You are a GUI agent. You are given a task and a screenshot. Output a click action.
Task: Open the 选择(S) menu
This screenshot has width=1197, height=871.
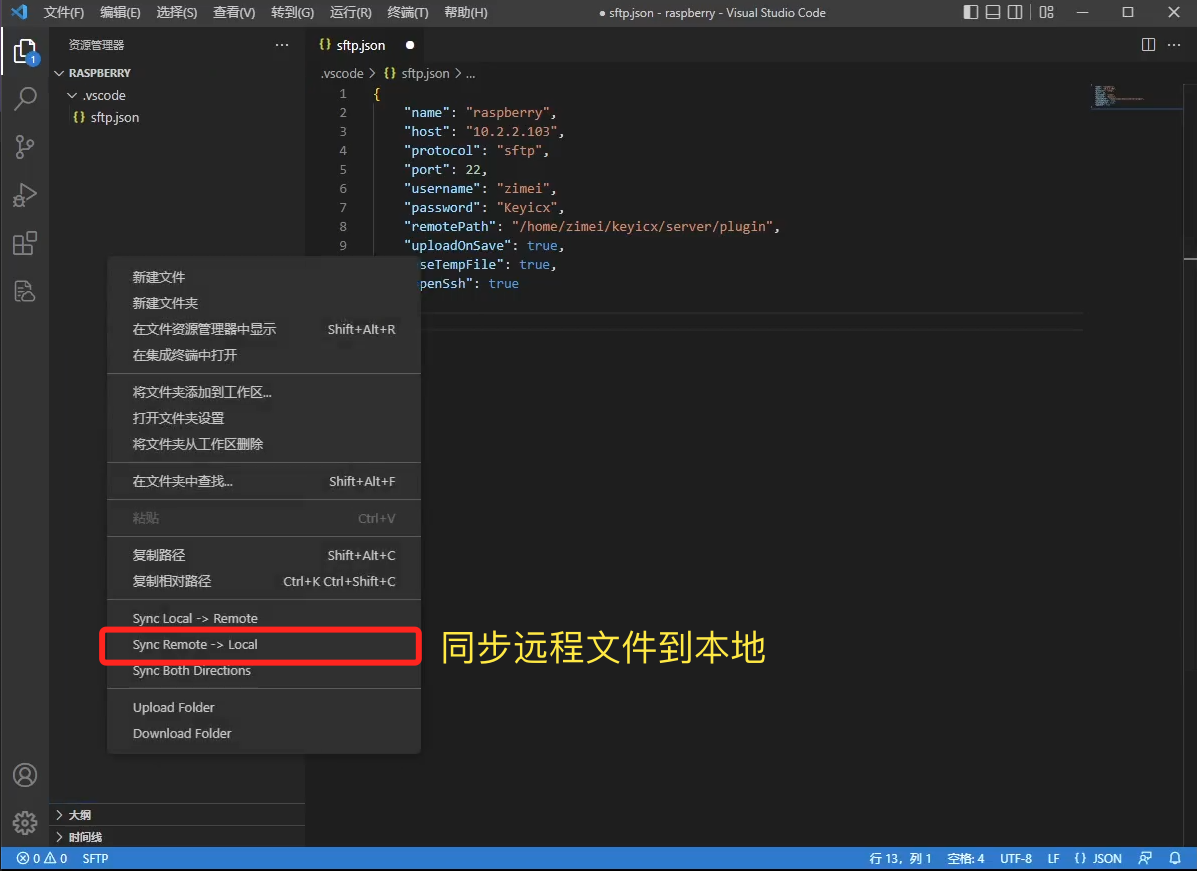(176, 12)
